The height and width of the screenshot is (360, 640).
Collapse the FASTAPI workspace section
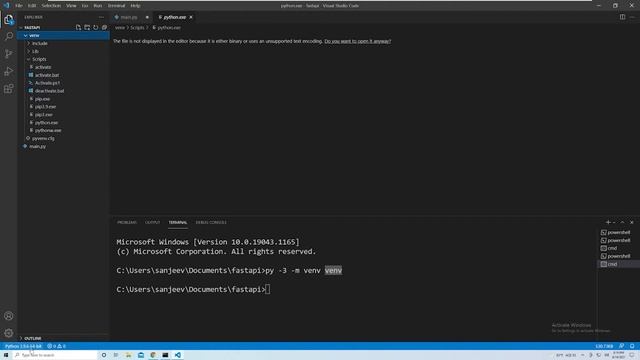[x=32, y=27]
